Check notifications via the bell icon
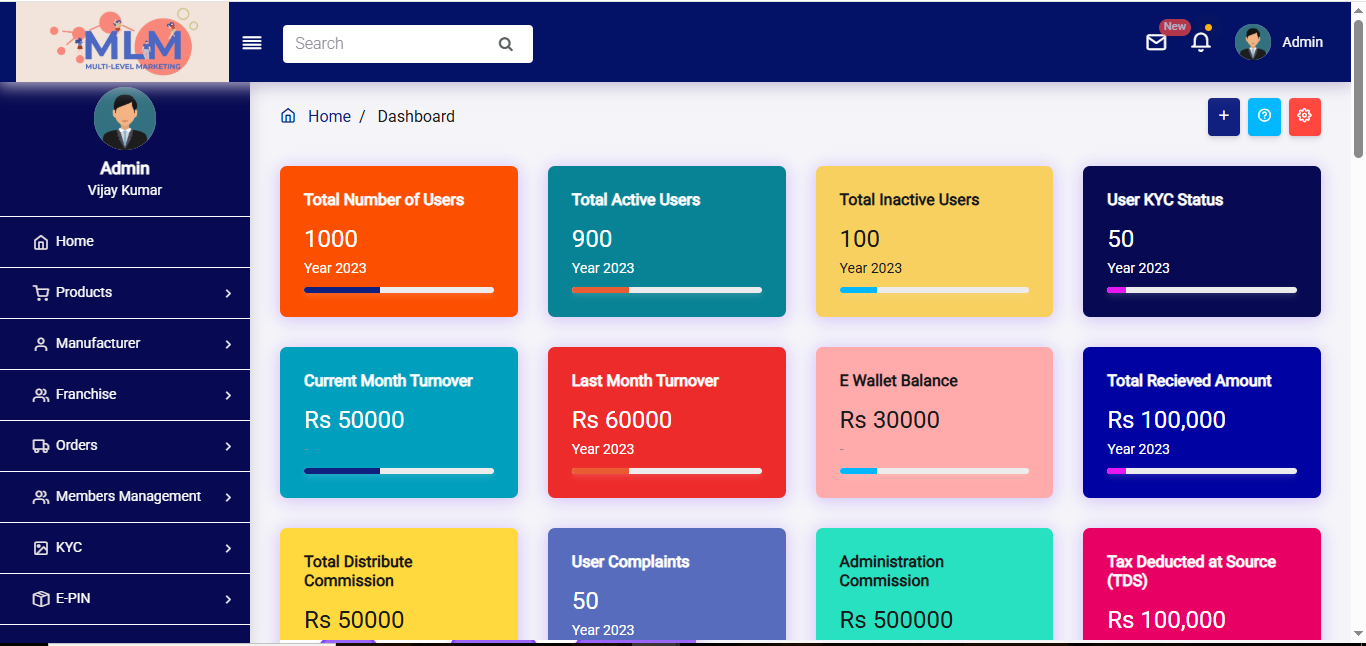The height and width of the screenshot is (646, 1366). pyautogui.click(x=1200, y=43)
